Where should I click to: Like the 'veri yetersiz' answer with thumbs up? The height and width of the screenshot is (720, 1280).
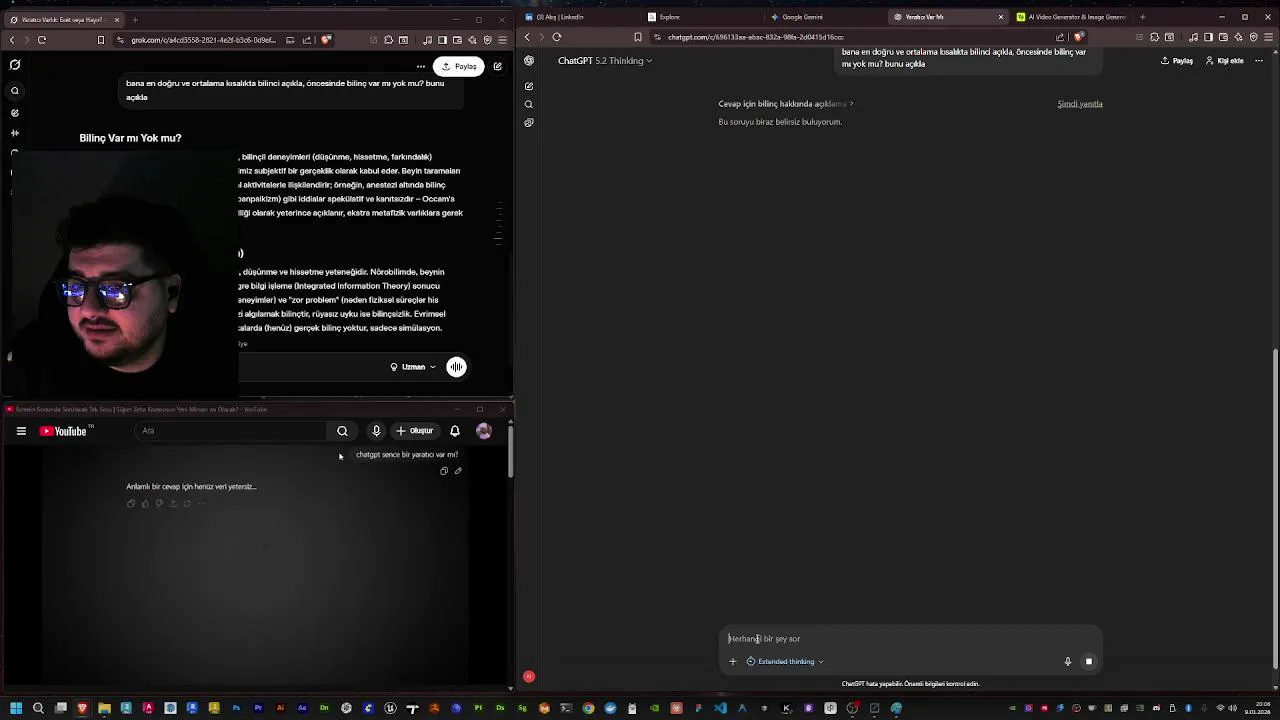tap(145, 503)
